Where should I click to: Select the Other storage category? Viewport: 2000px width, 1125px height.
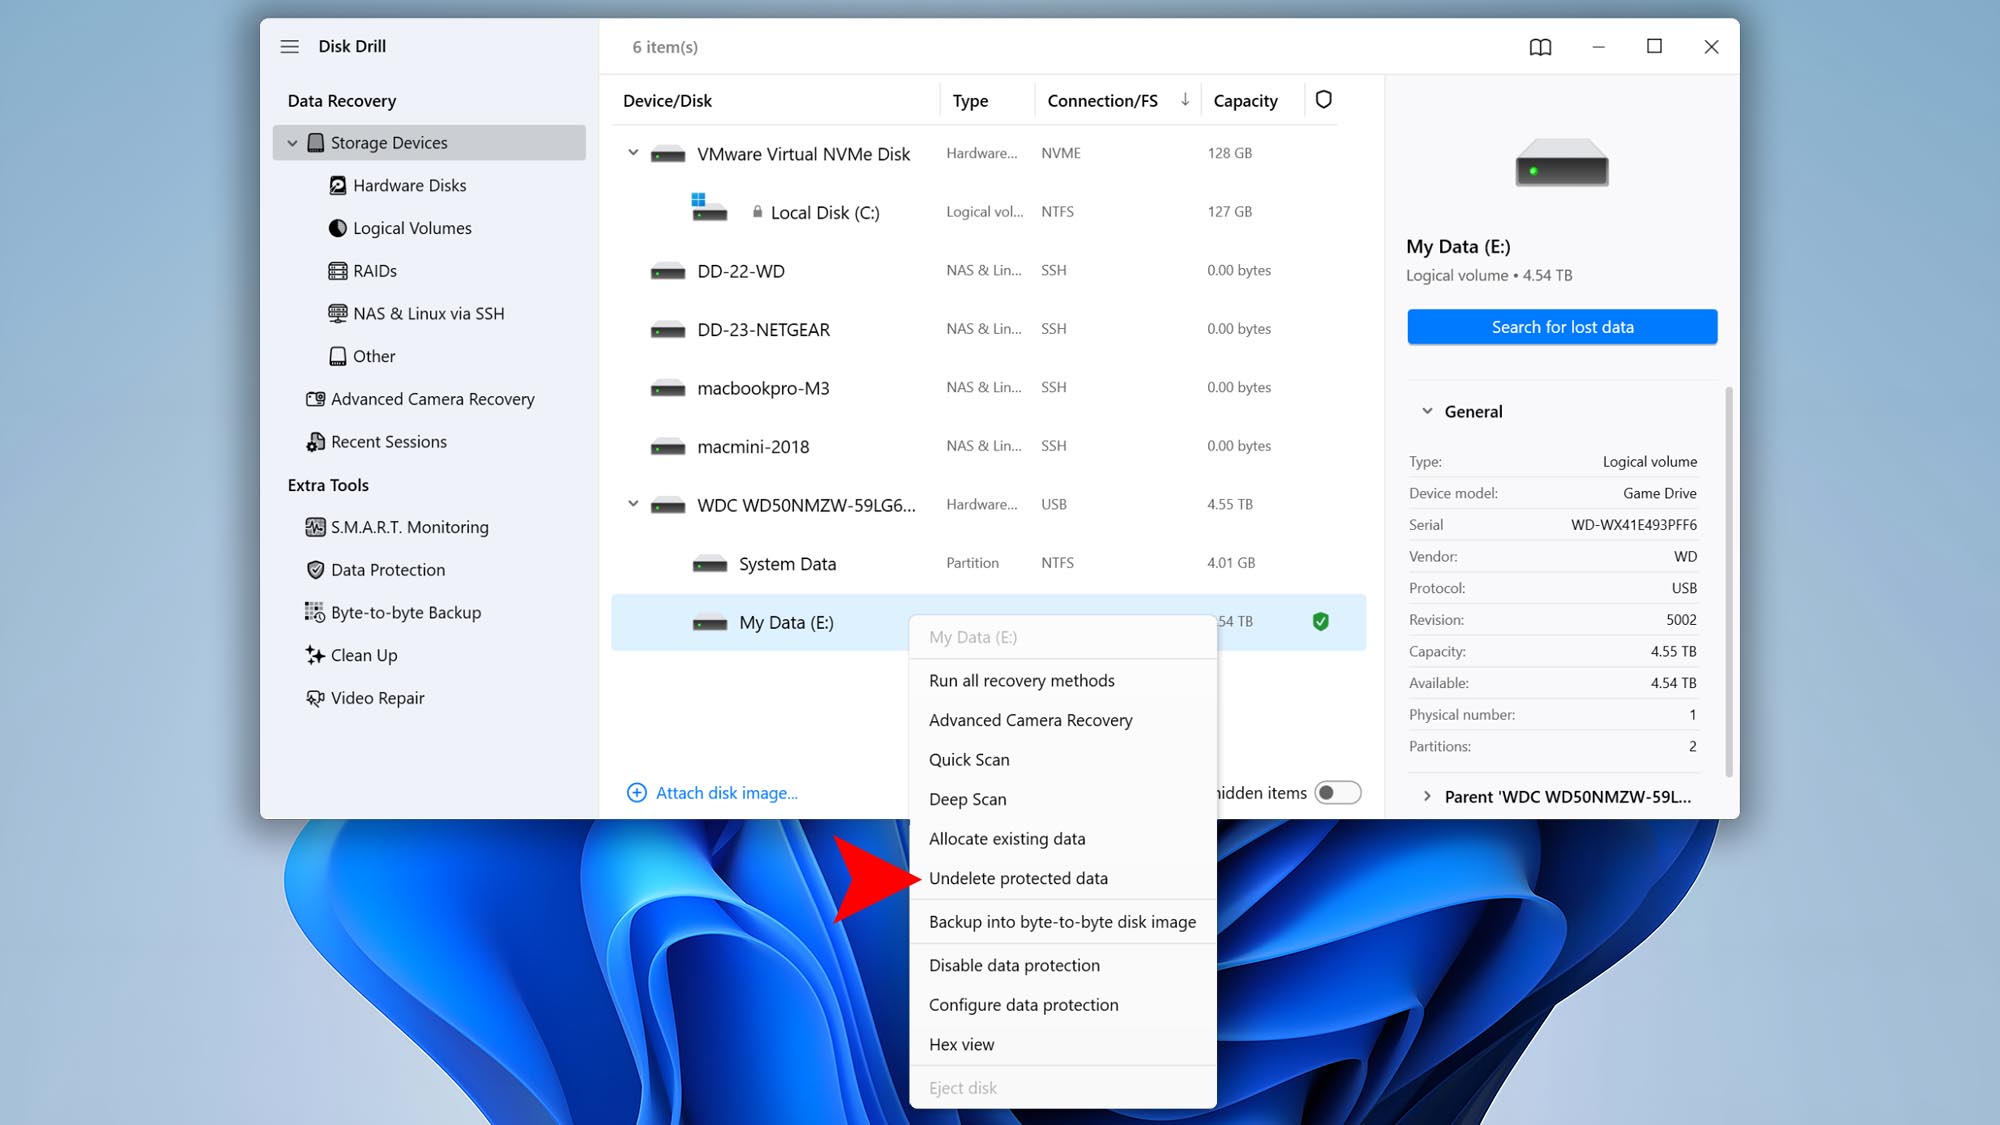[362, 356]
